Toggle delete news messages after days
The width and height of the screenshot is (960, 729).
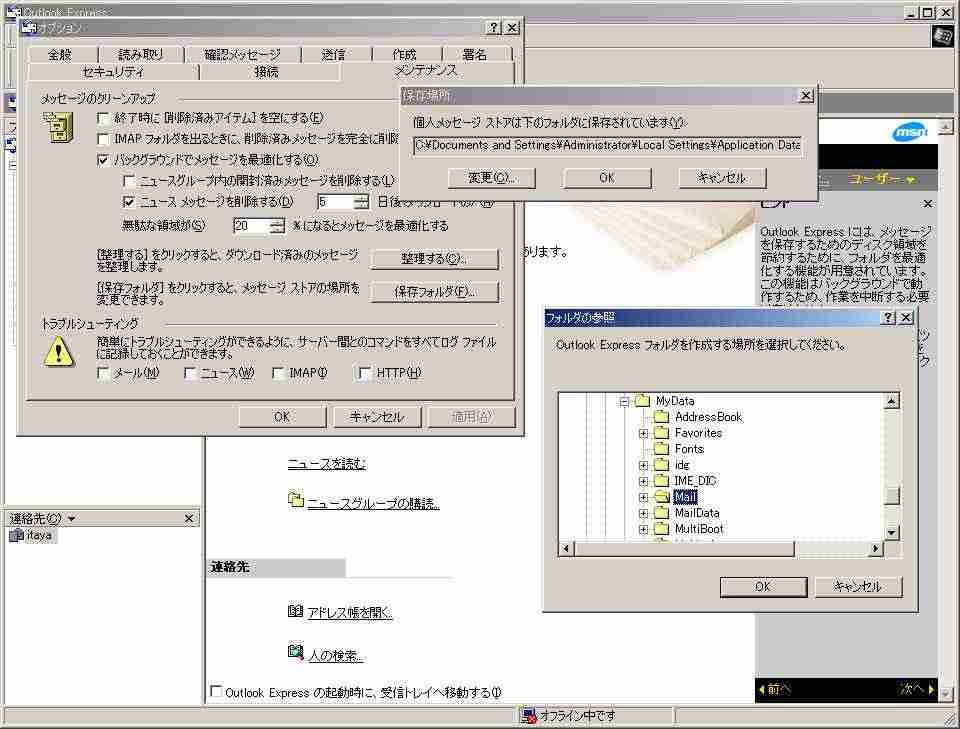coord(129,201)
